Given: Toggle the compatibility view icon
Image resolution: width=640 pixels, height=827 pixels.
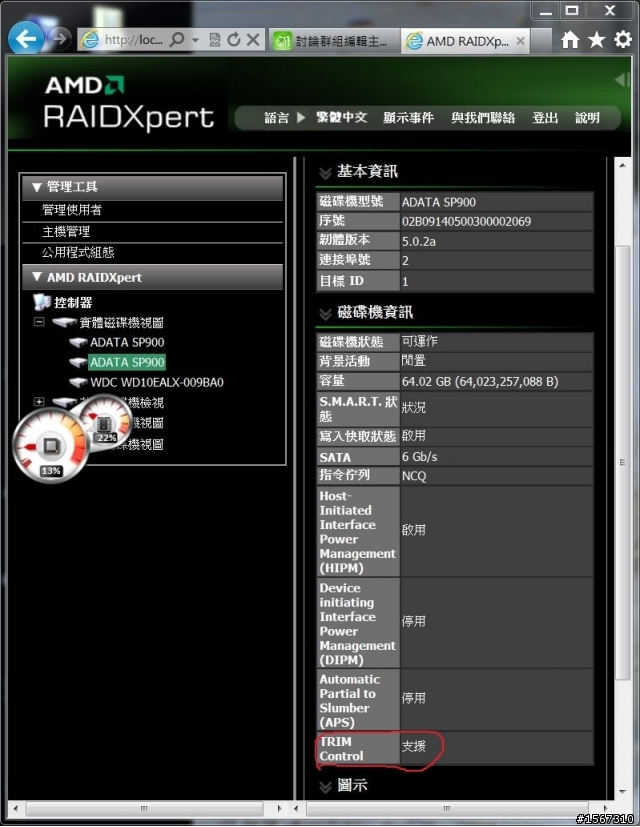Looking at the screenshot, I should [215, 40].
